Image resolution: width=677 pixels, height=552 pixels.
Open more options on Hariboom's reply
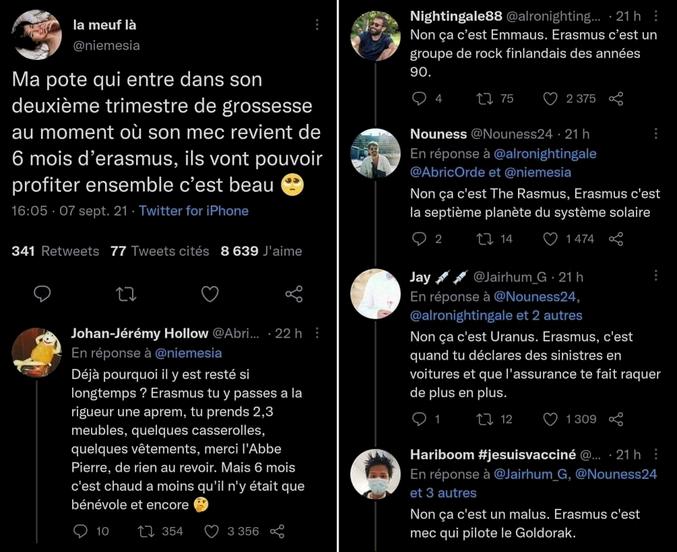pos(655,455)
